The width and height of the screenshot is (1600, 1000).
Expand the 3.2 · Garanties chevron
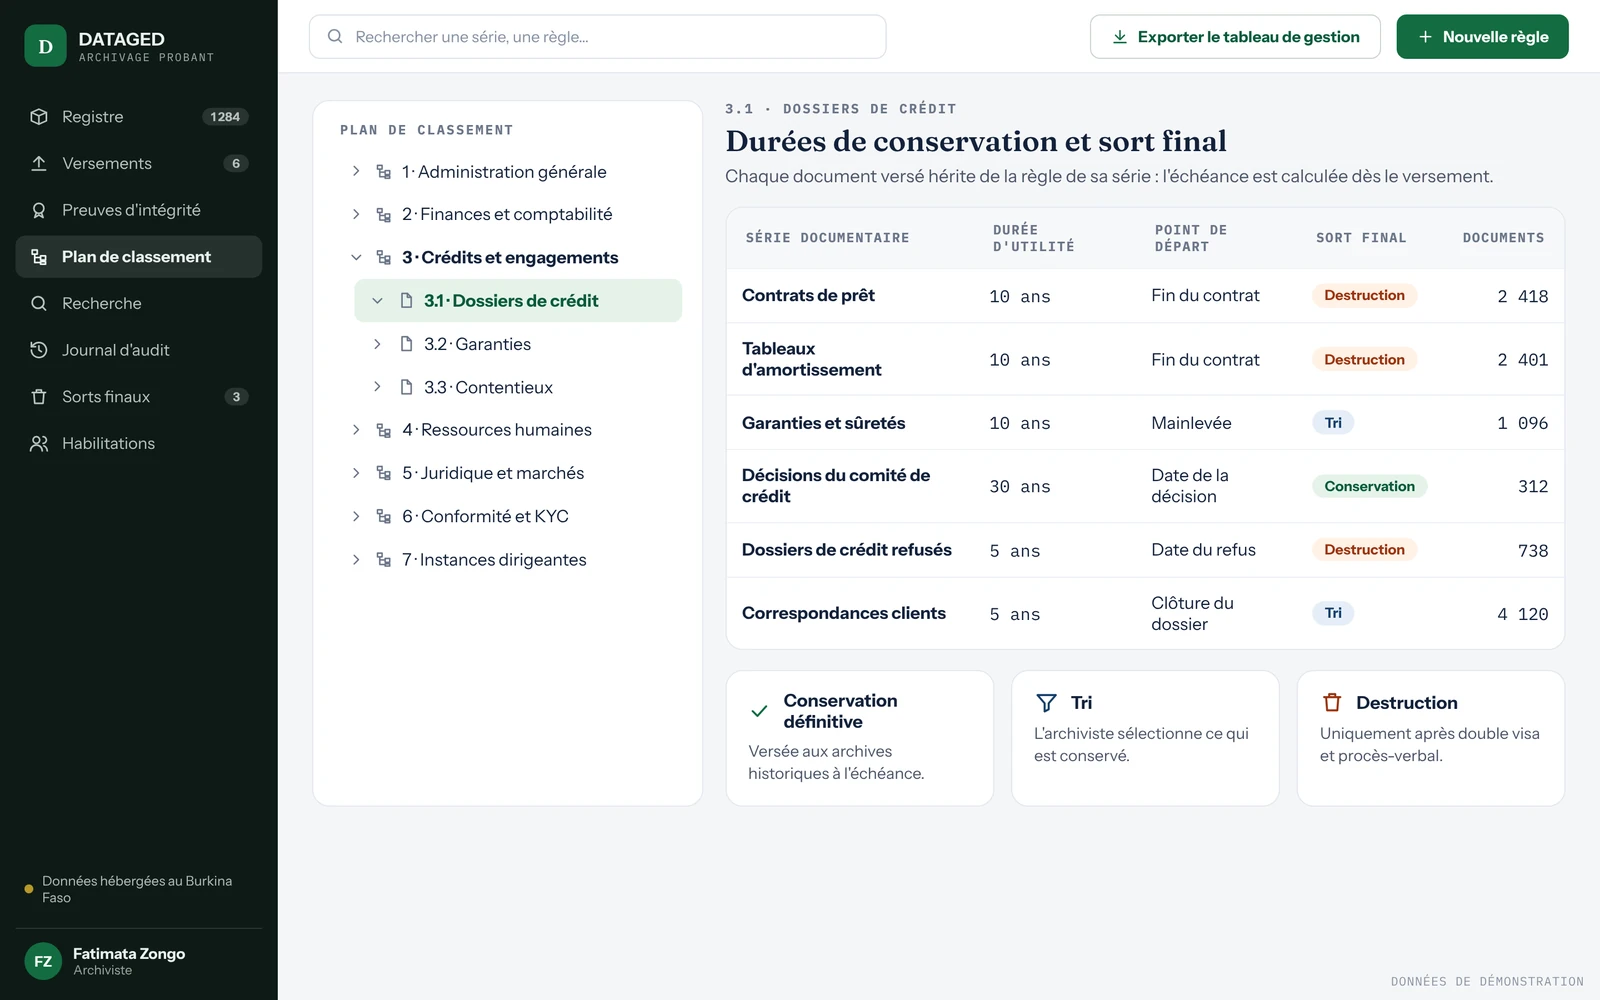pyautogui.click(x=377, y=344)
